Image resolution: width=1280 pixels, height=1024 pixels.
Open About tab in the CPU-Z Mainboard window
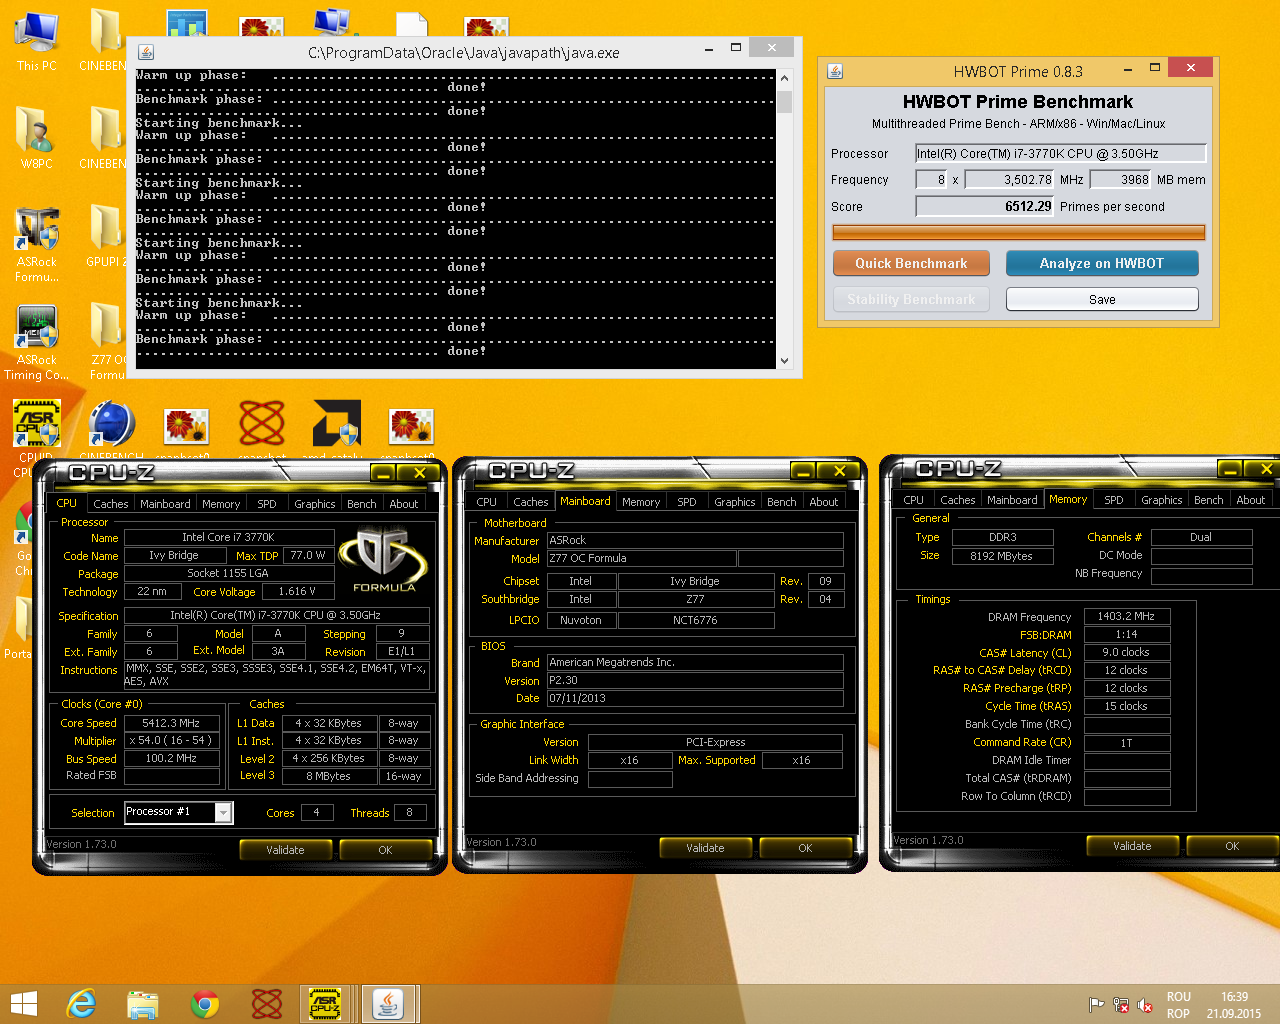pyautogui.click(x=824, y=502)
